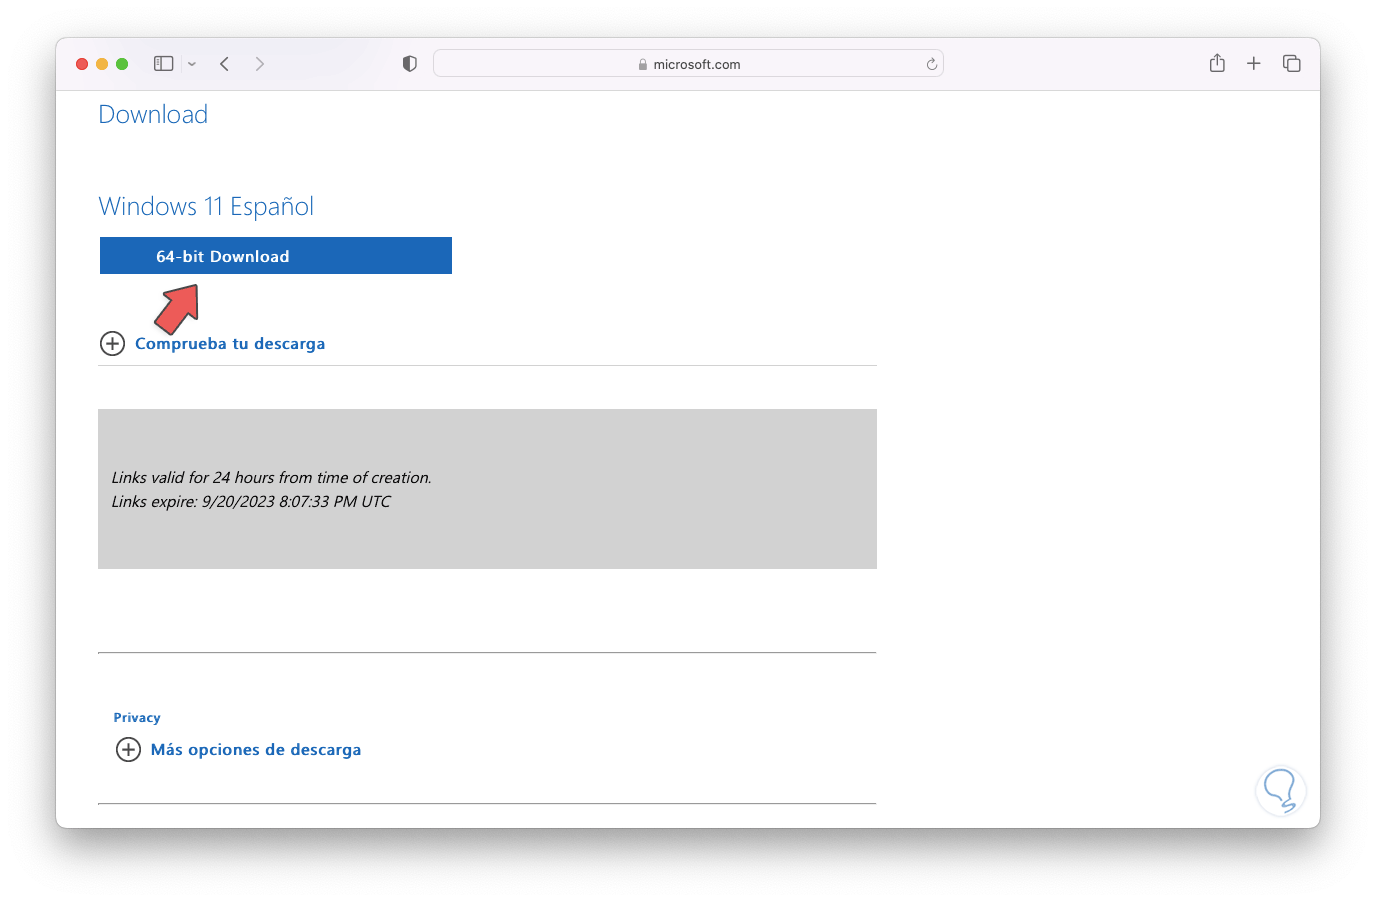The image size is (1376, 902).
Task: Reload the page with the refresh icon
Action: (931, 64)
